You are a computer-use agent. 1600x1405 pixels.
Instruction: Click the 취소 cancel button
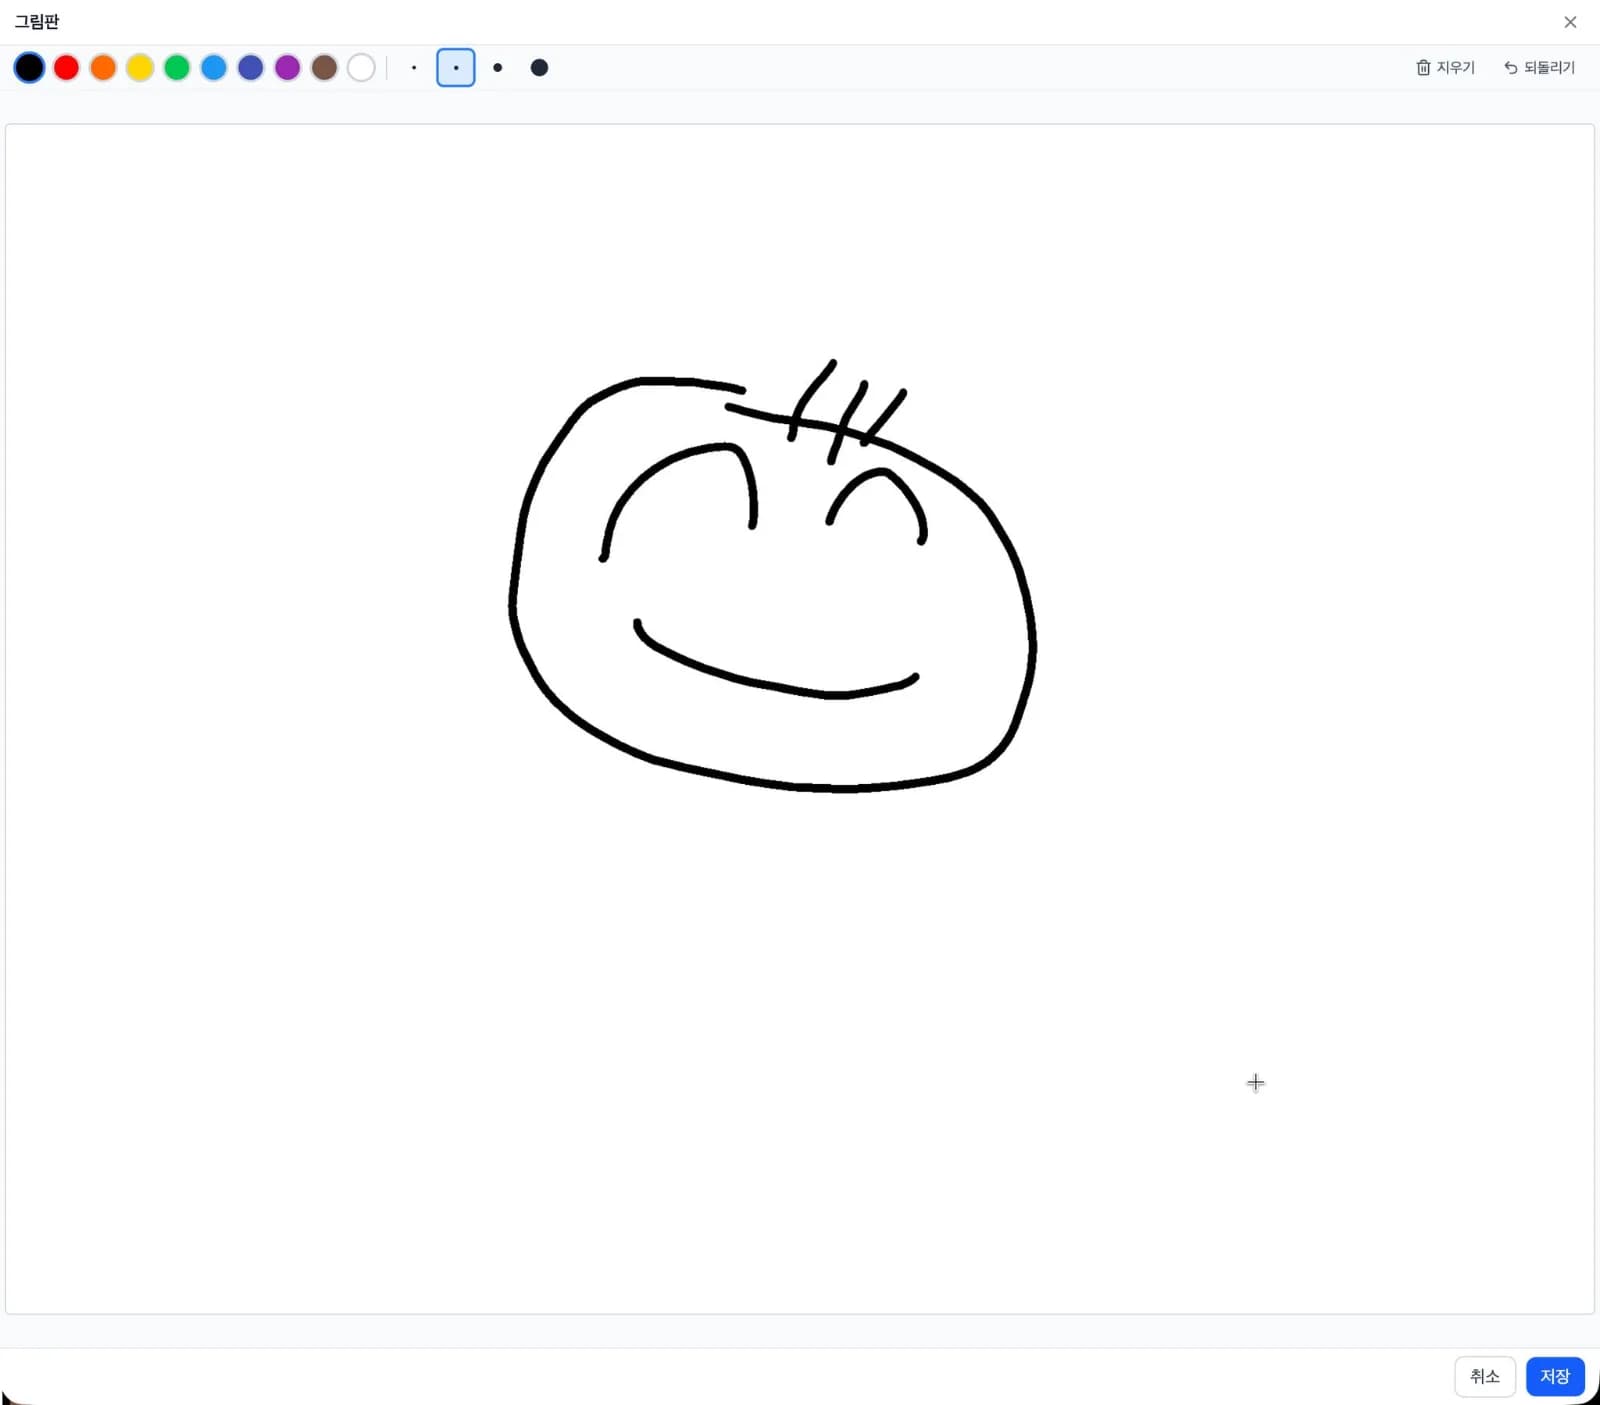(1484, 1377)
